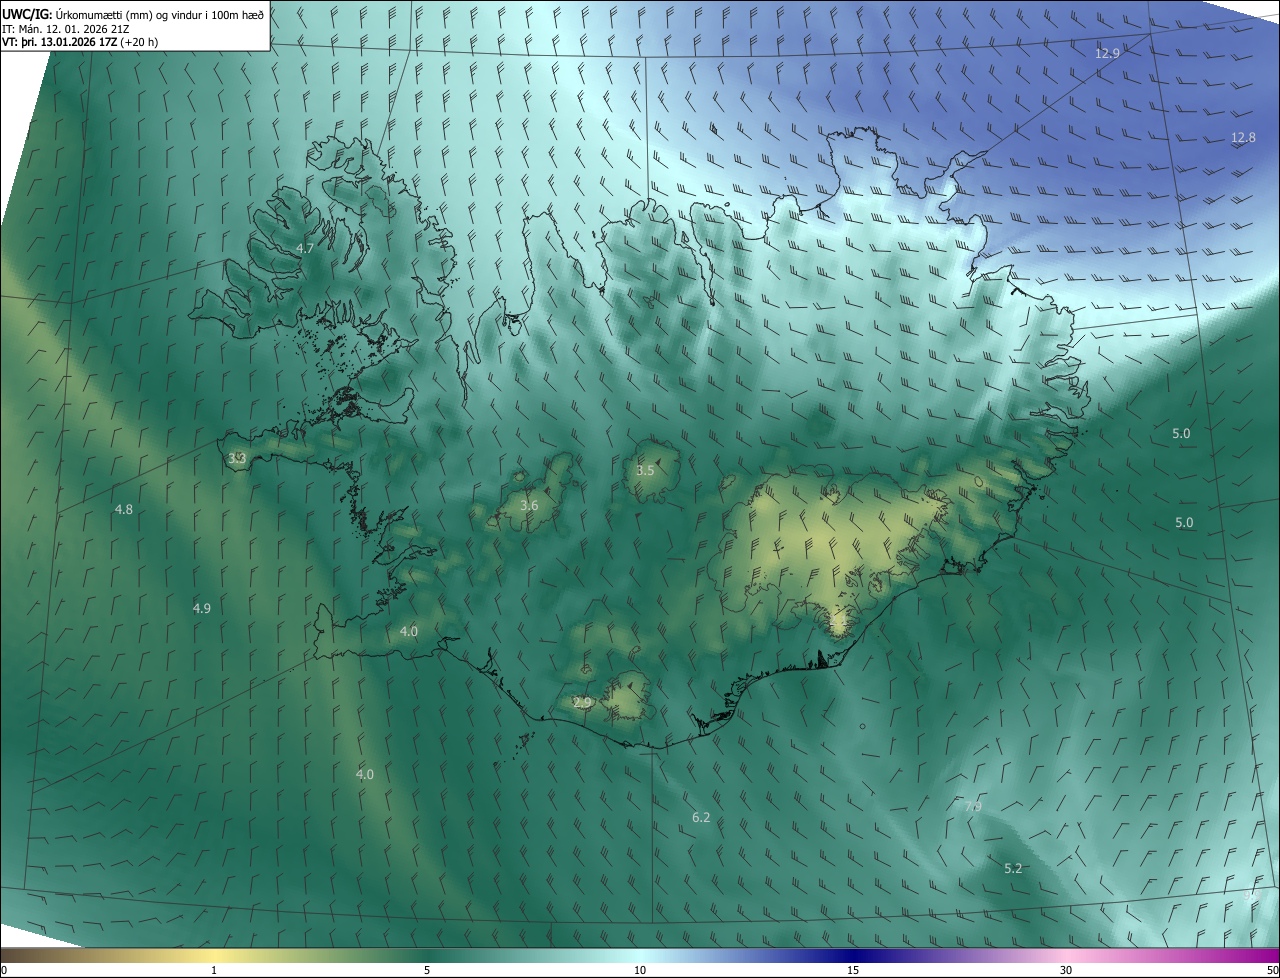
Task: Click the 3.6 value on Langjökull glacier
Action: tap(529, 505)
